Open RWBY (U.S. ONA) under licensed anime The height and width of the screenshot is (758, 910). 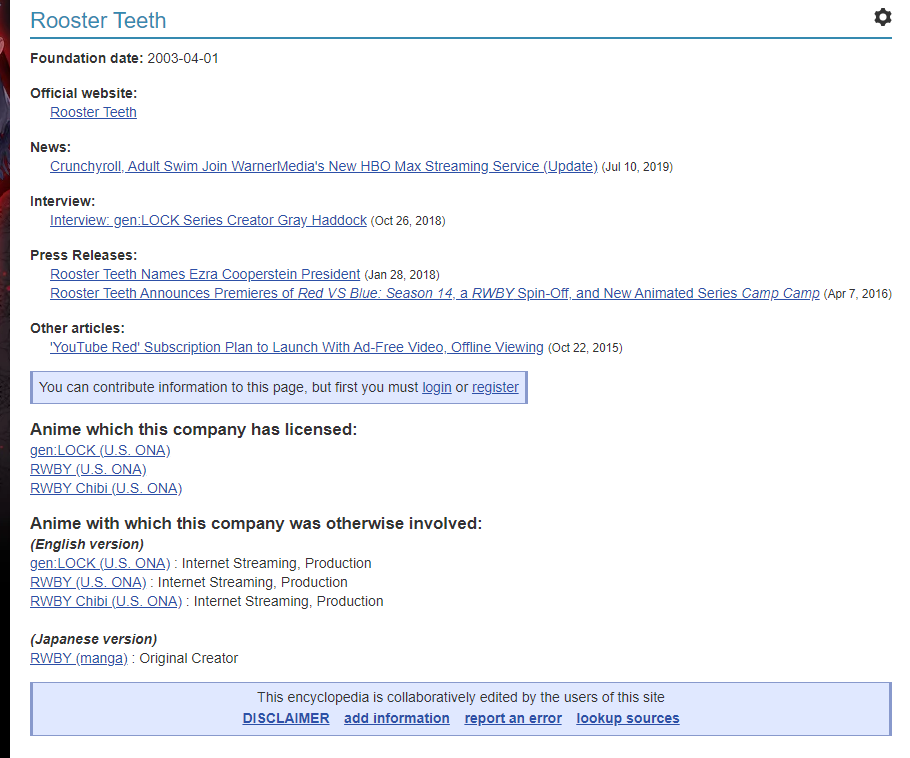[x=88, y=470]
